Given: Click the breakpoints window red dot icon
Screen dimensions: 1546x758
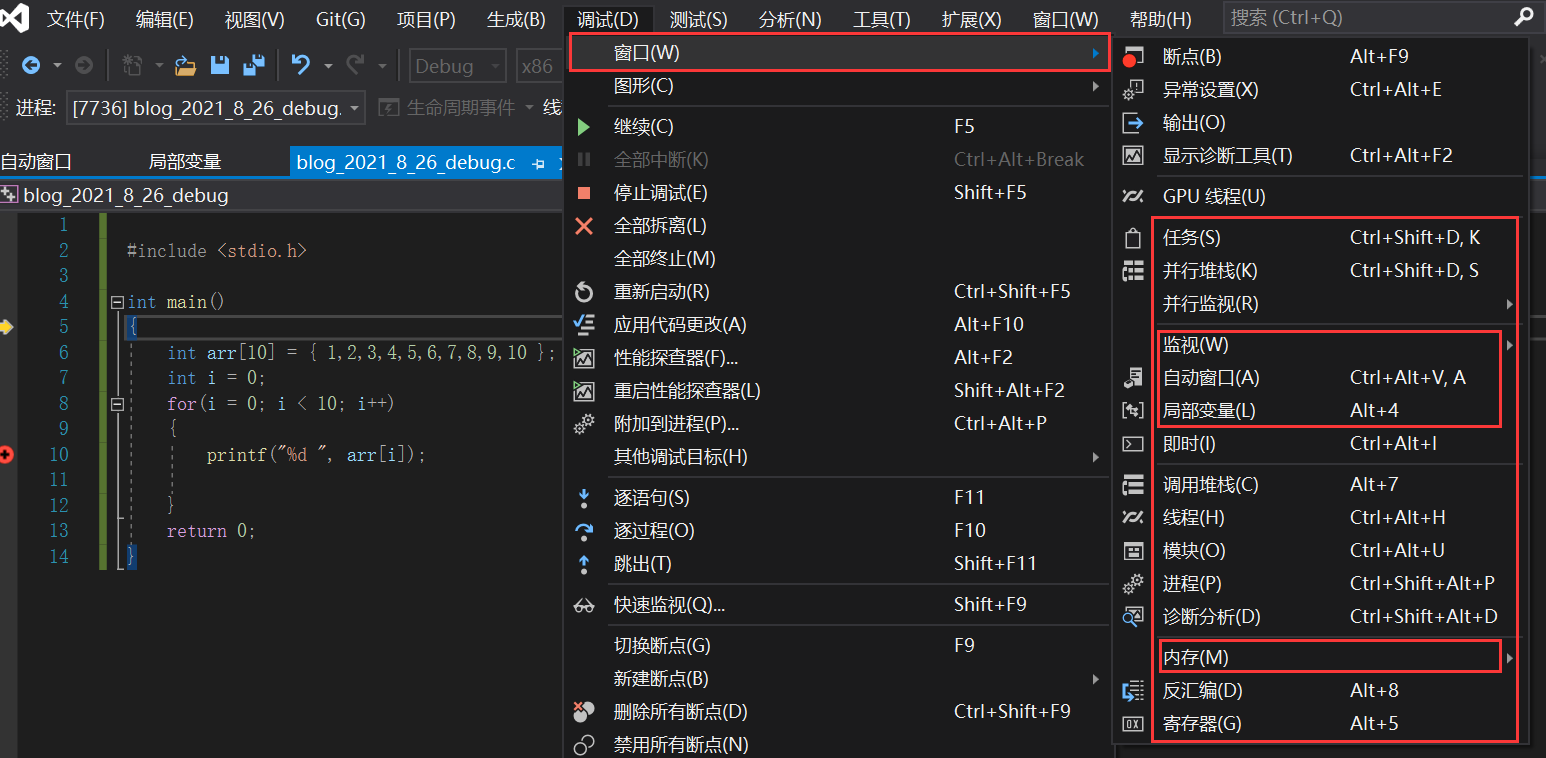Looking at the screenshot, I should (x=1132, y=57).
